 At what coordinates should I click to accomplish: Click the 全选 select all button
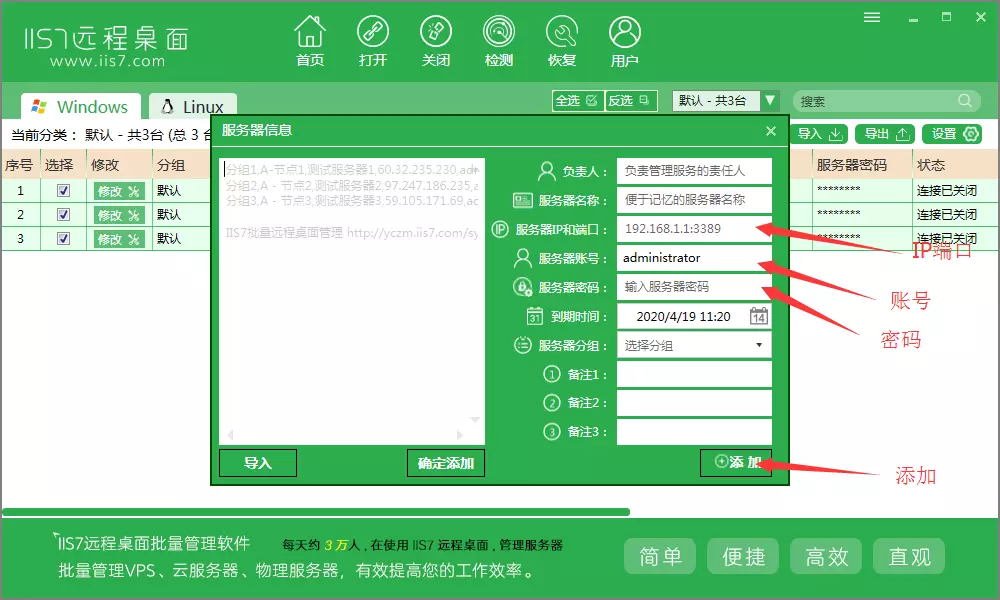tap(577, 101)
